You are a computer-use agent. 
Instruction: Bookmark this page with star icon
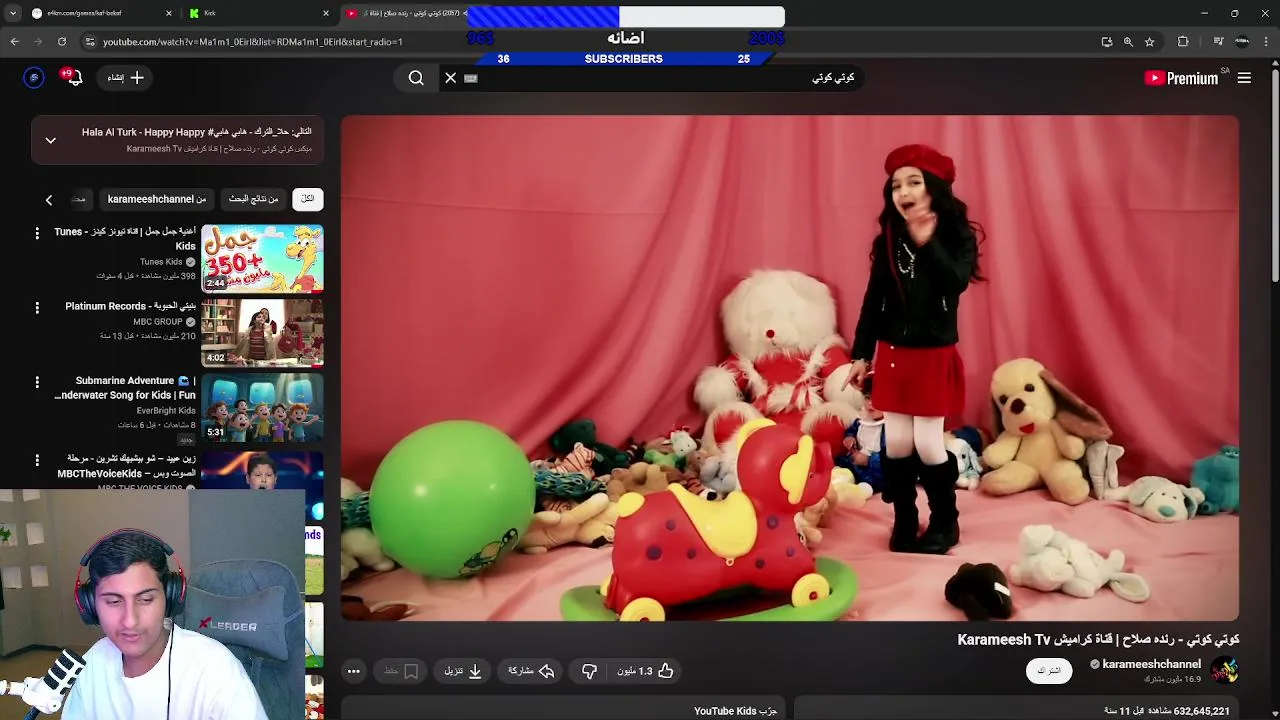coord(1150,42)
